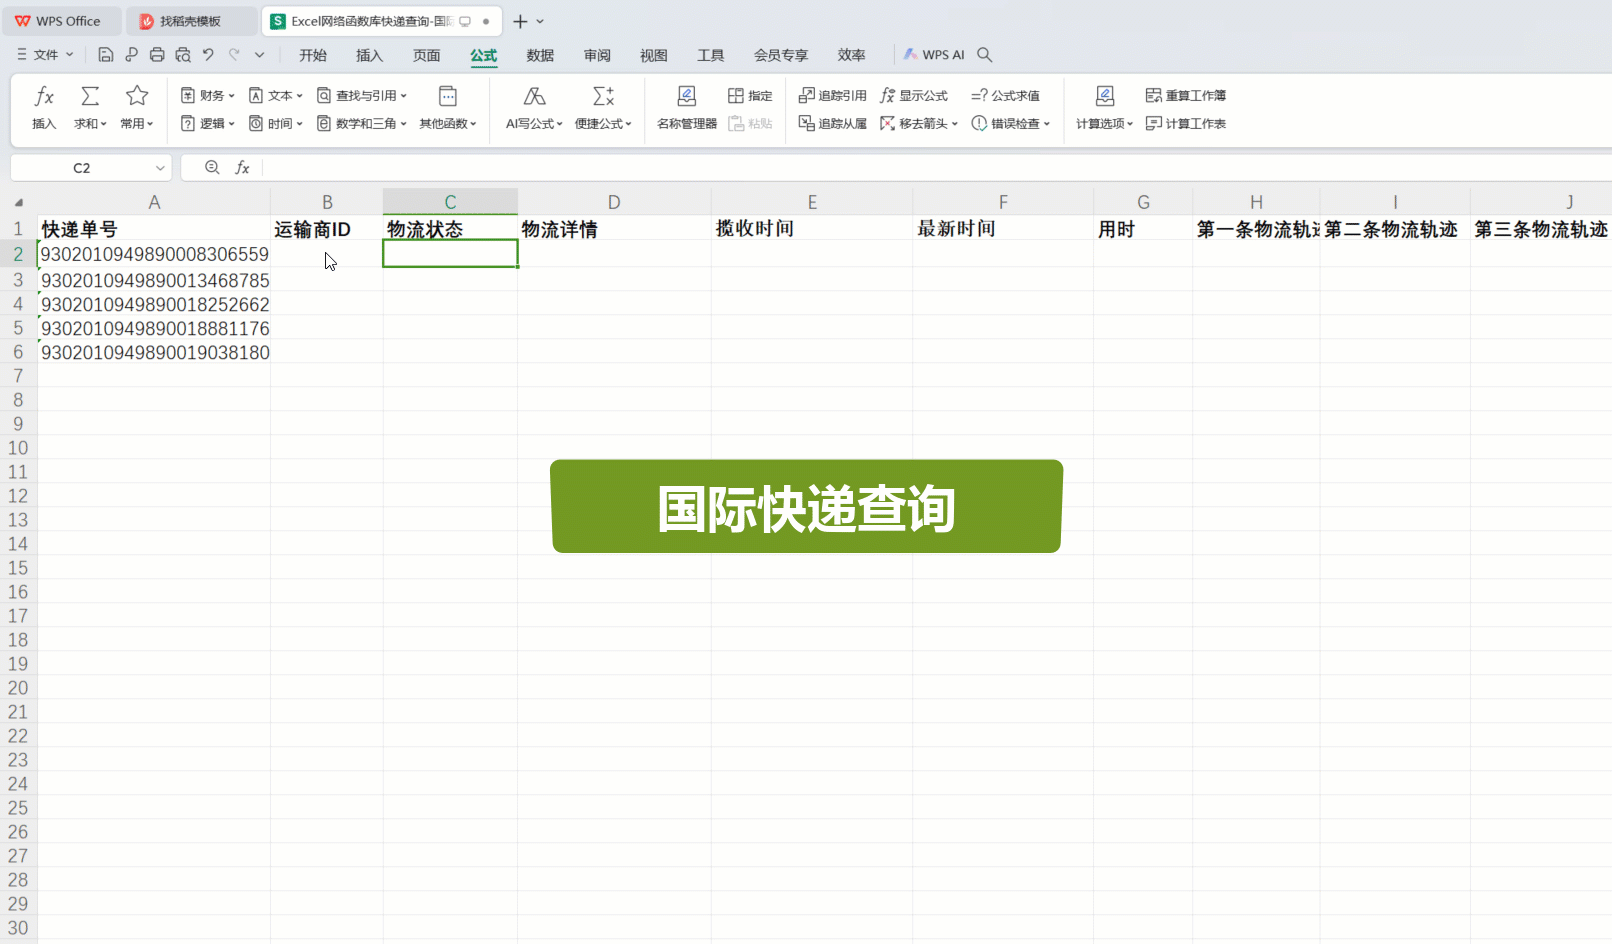Viewport: 1612px width, 944px height.
Task: Click the 计算选项 calculator icon
Action: tap(1105, 96)
